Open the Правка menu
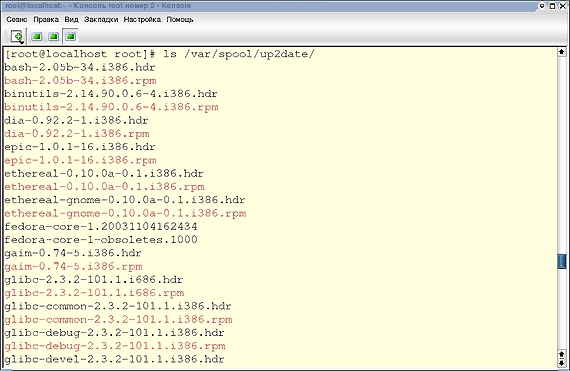 tap(46, 20)
